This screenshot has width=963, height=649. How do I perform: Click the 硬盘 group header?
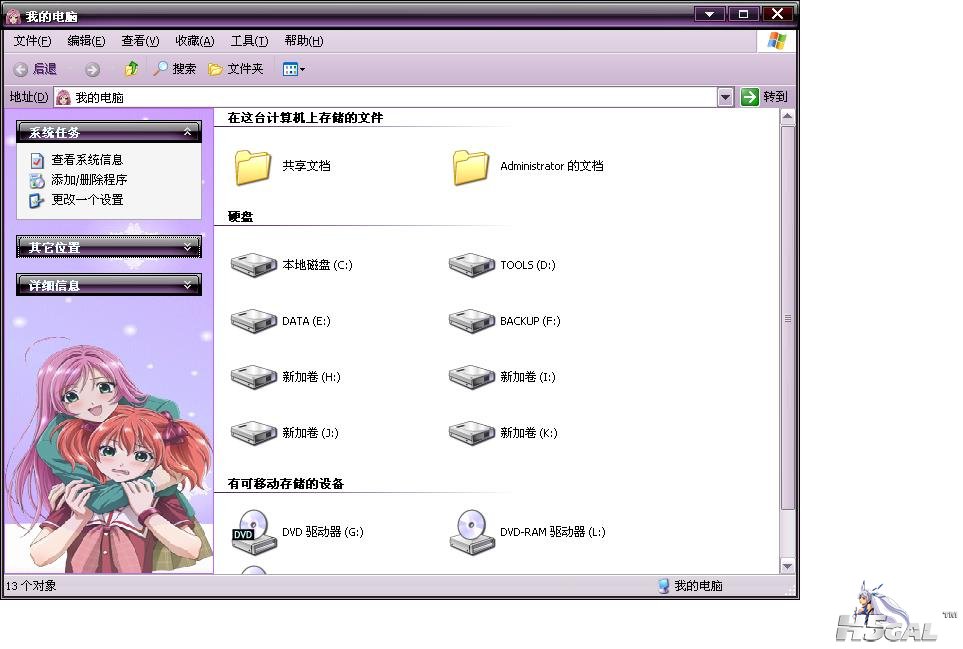click(x=240, y=217)
